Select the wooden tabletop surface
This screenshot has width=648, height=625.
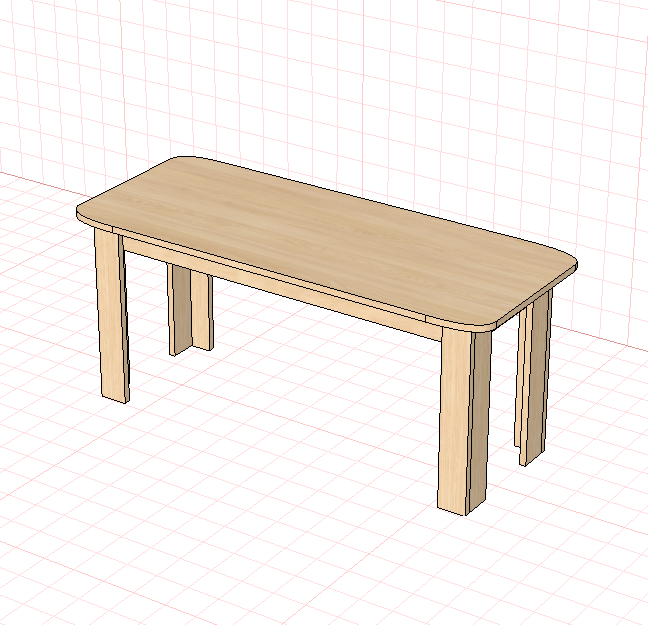326,243
